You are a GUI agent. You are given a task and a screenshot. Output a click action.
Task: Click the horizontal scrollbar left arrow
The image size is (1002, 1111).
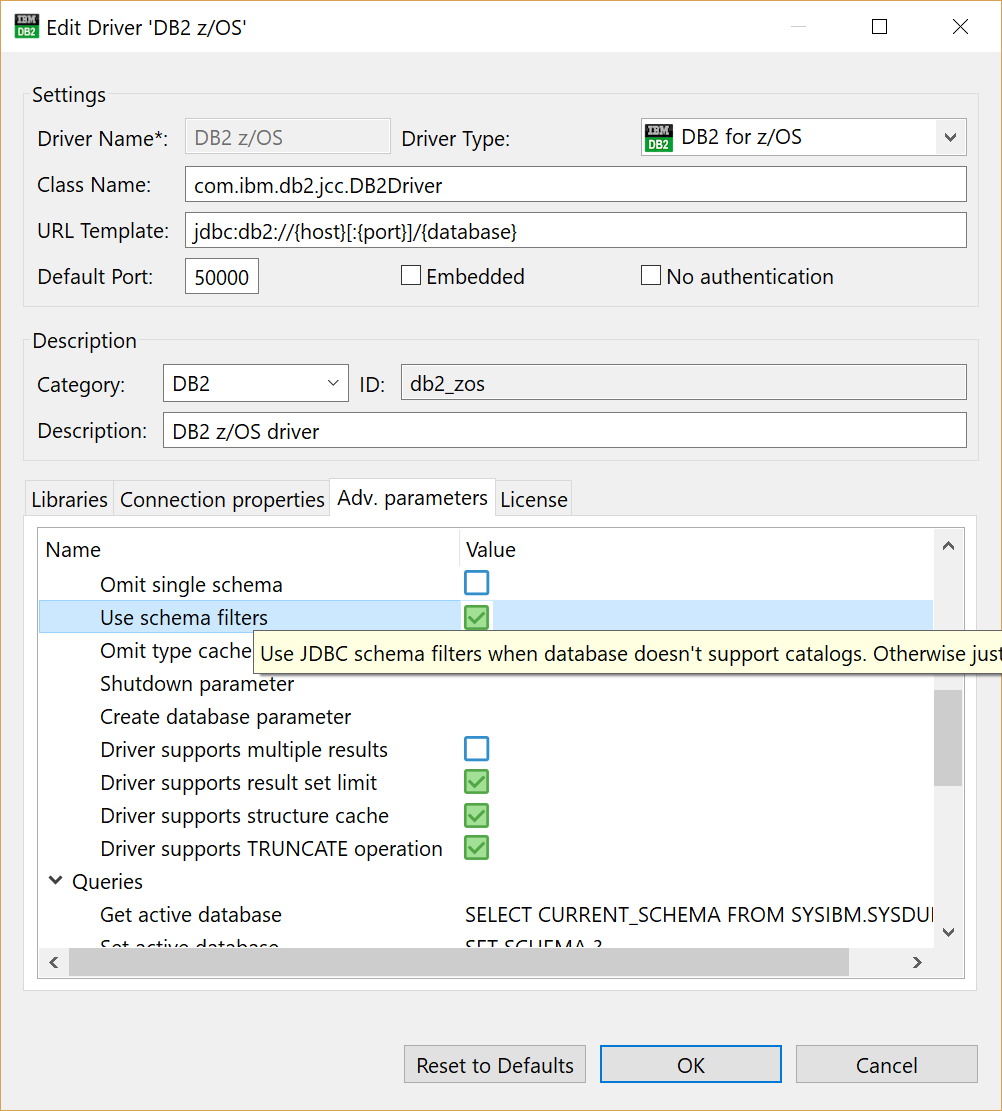[x=54, y=962]
